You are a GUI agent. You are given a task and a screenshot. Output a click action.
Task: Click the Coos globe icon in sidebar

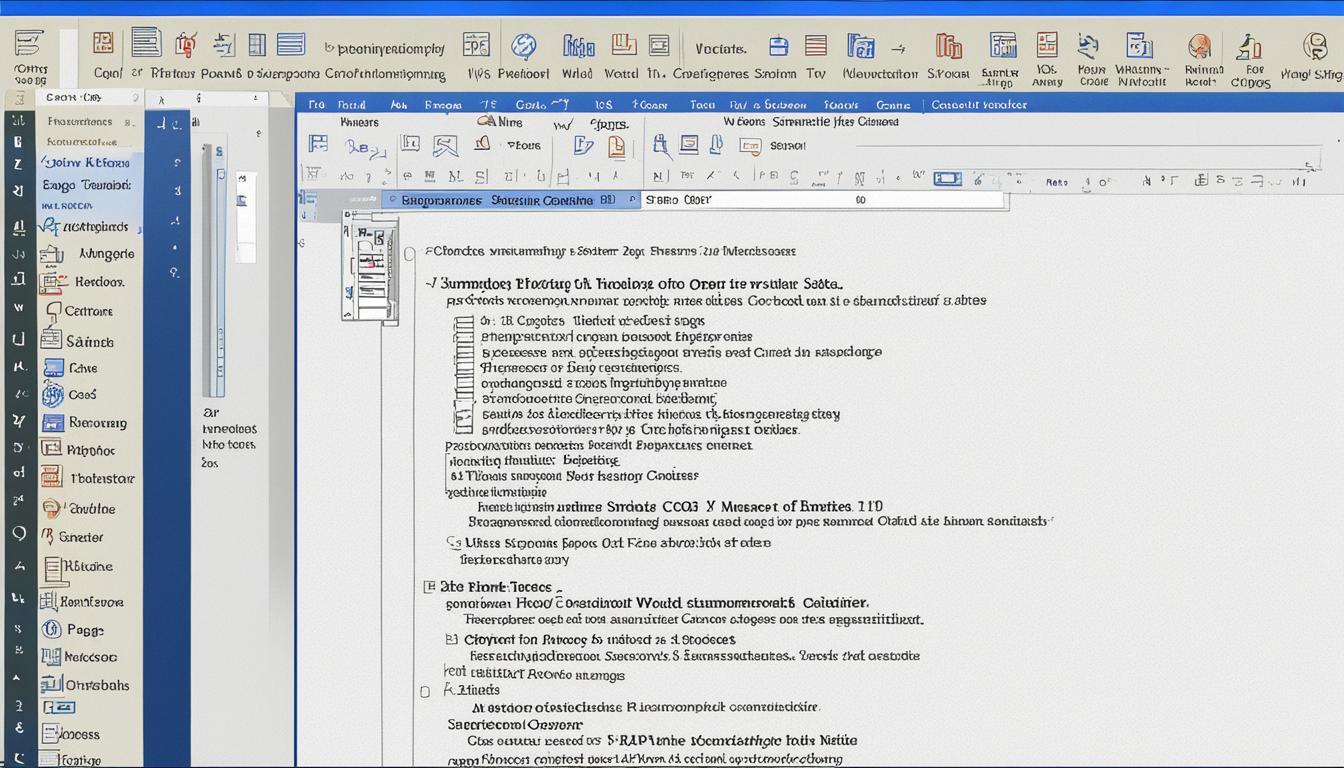52,395
